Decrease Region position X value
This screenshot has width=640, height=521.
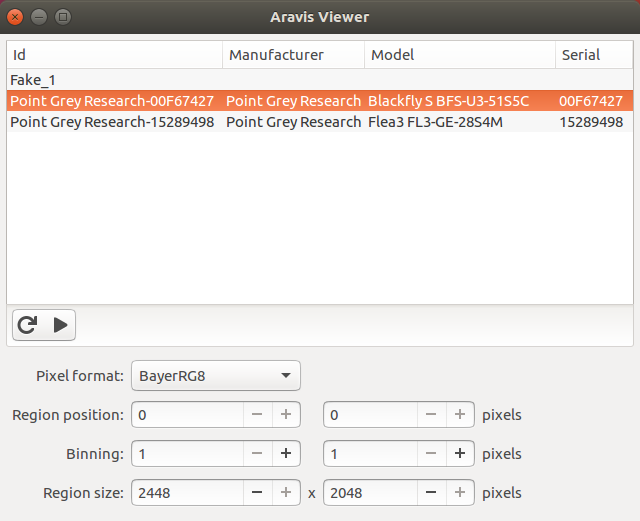pyautogui.click(x=257, y=415)
